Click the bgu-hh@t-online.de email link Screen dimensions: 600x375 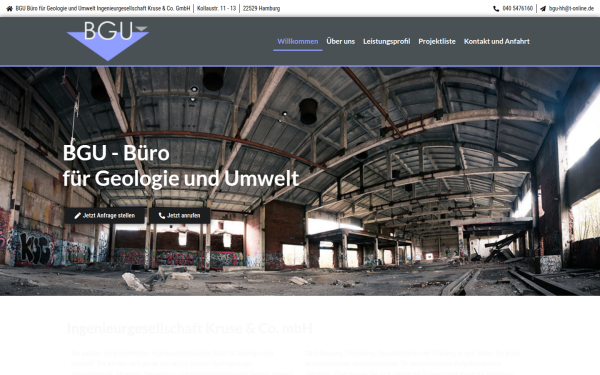point(571,8)
